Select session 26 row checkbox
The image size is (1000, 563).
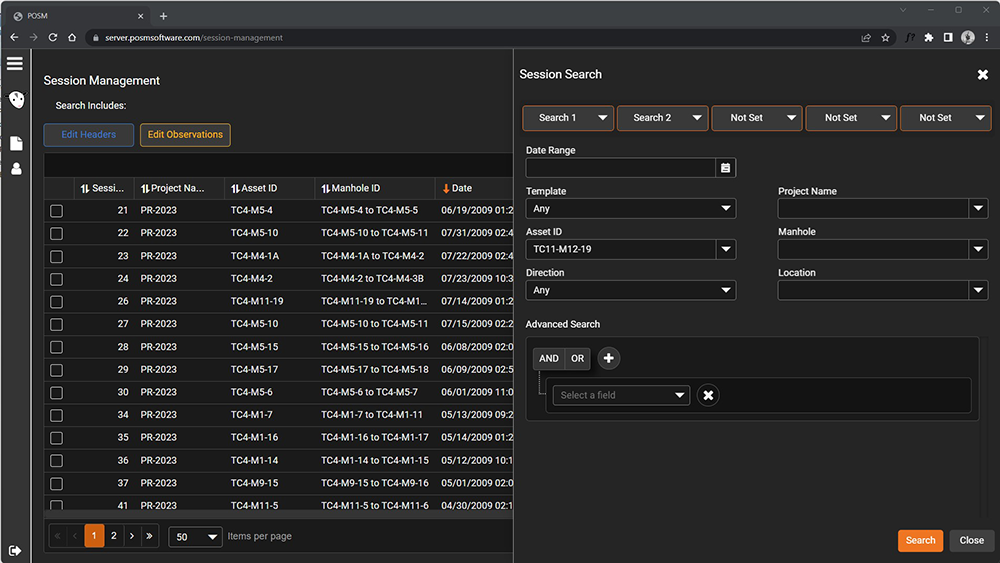[57, 302]
